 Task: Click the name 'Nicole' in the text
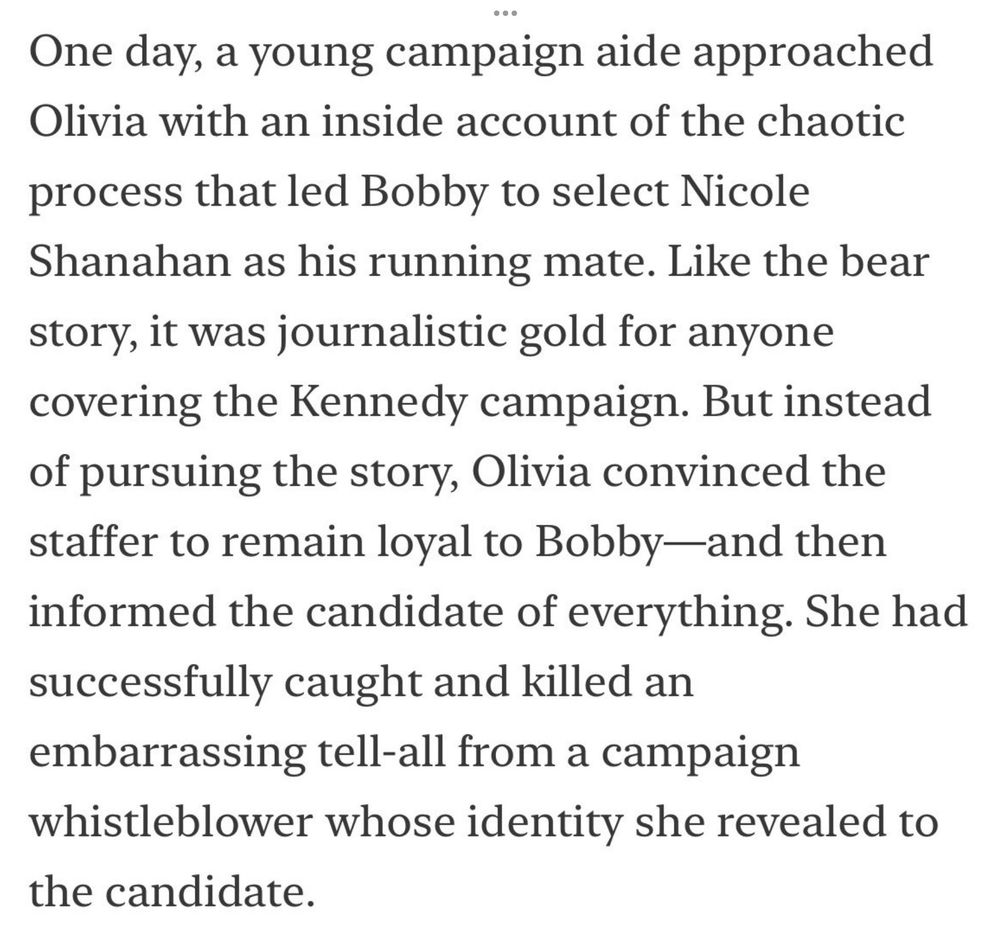745,191
